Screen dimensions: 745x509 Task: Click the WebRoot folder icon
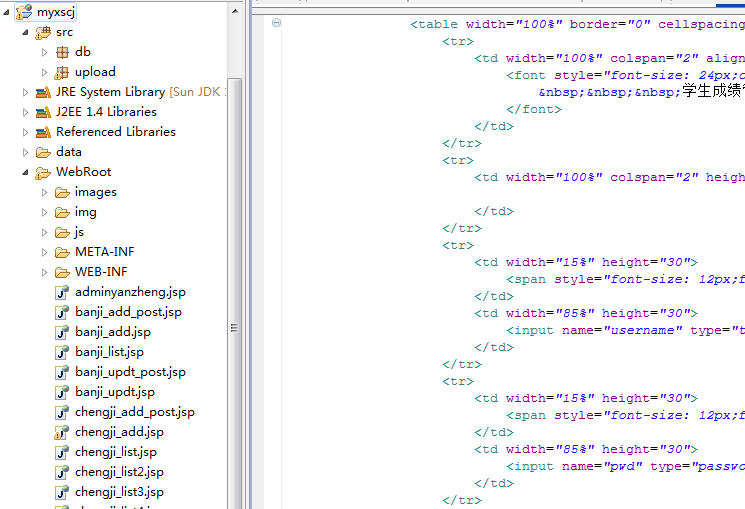(43, 173)
